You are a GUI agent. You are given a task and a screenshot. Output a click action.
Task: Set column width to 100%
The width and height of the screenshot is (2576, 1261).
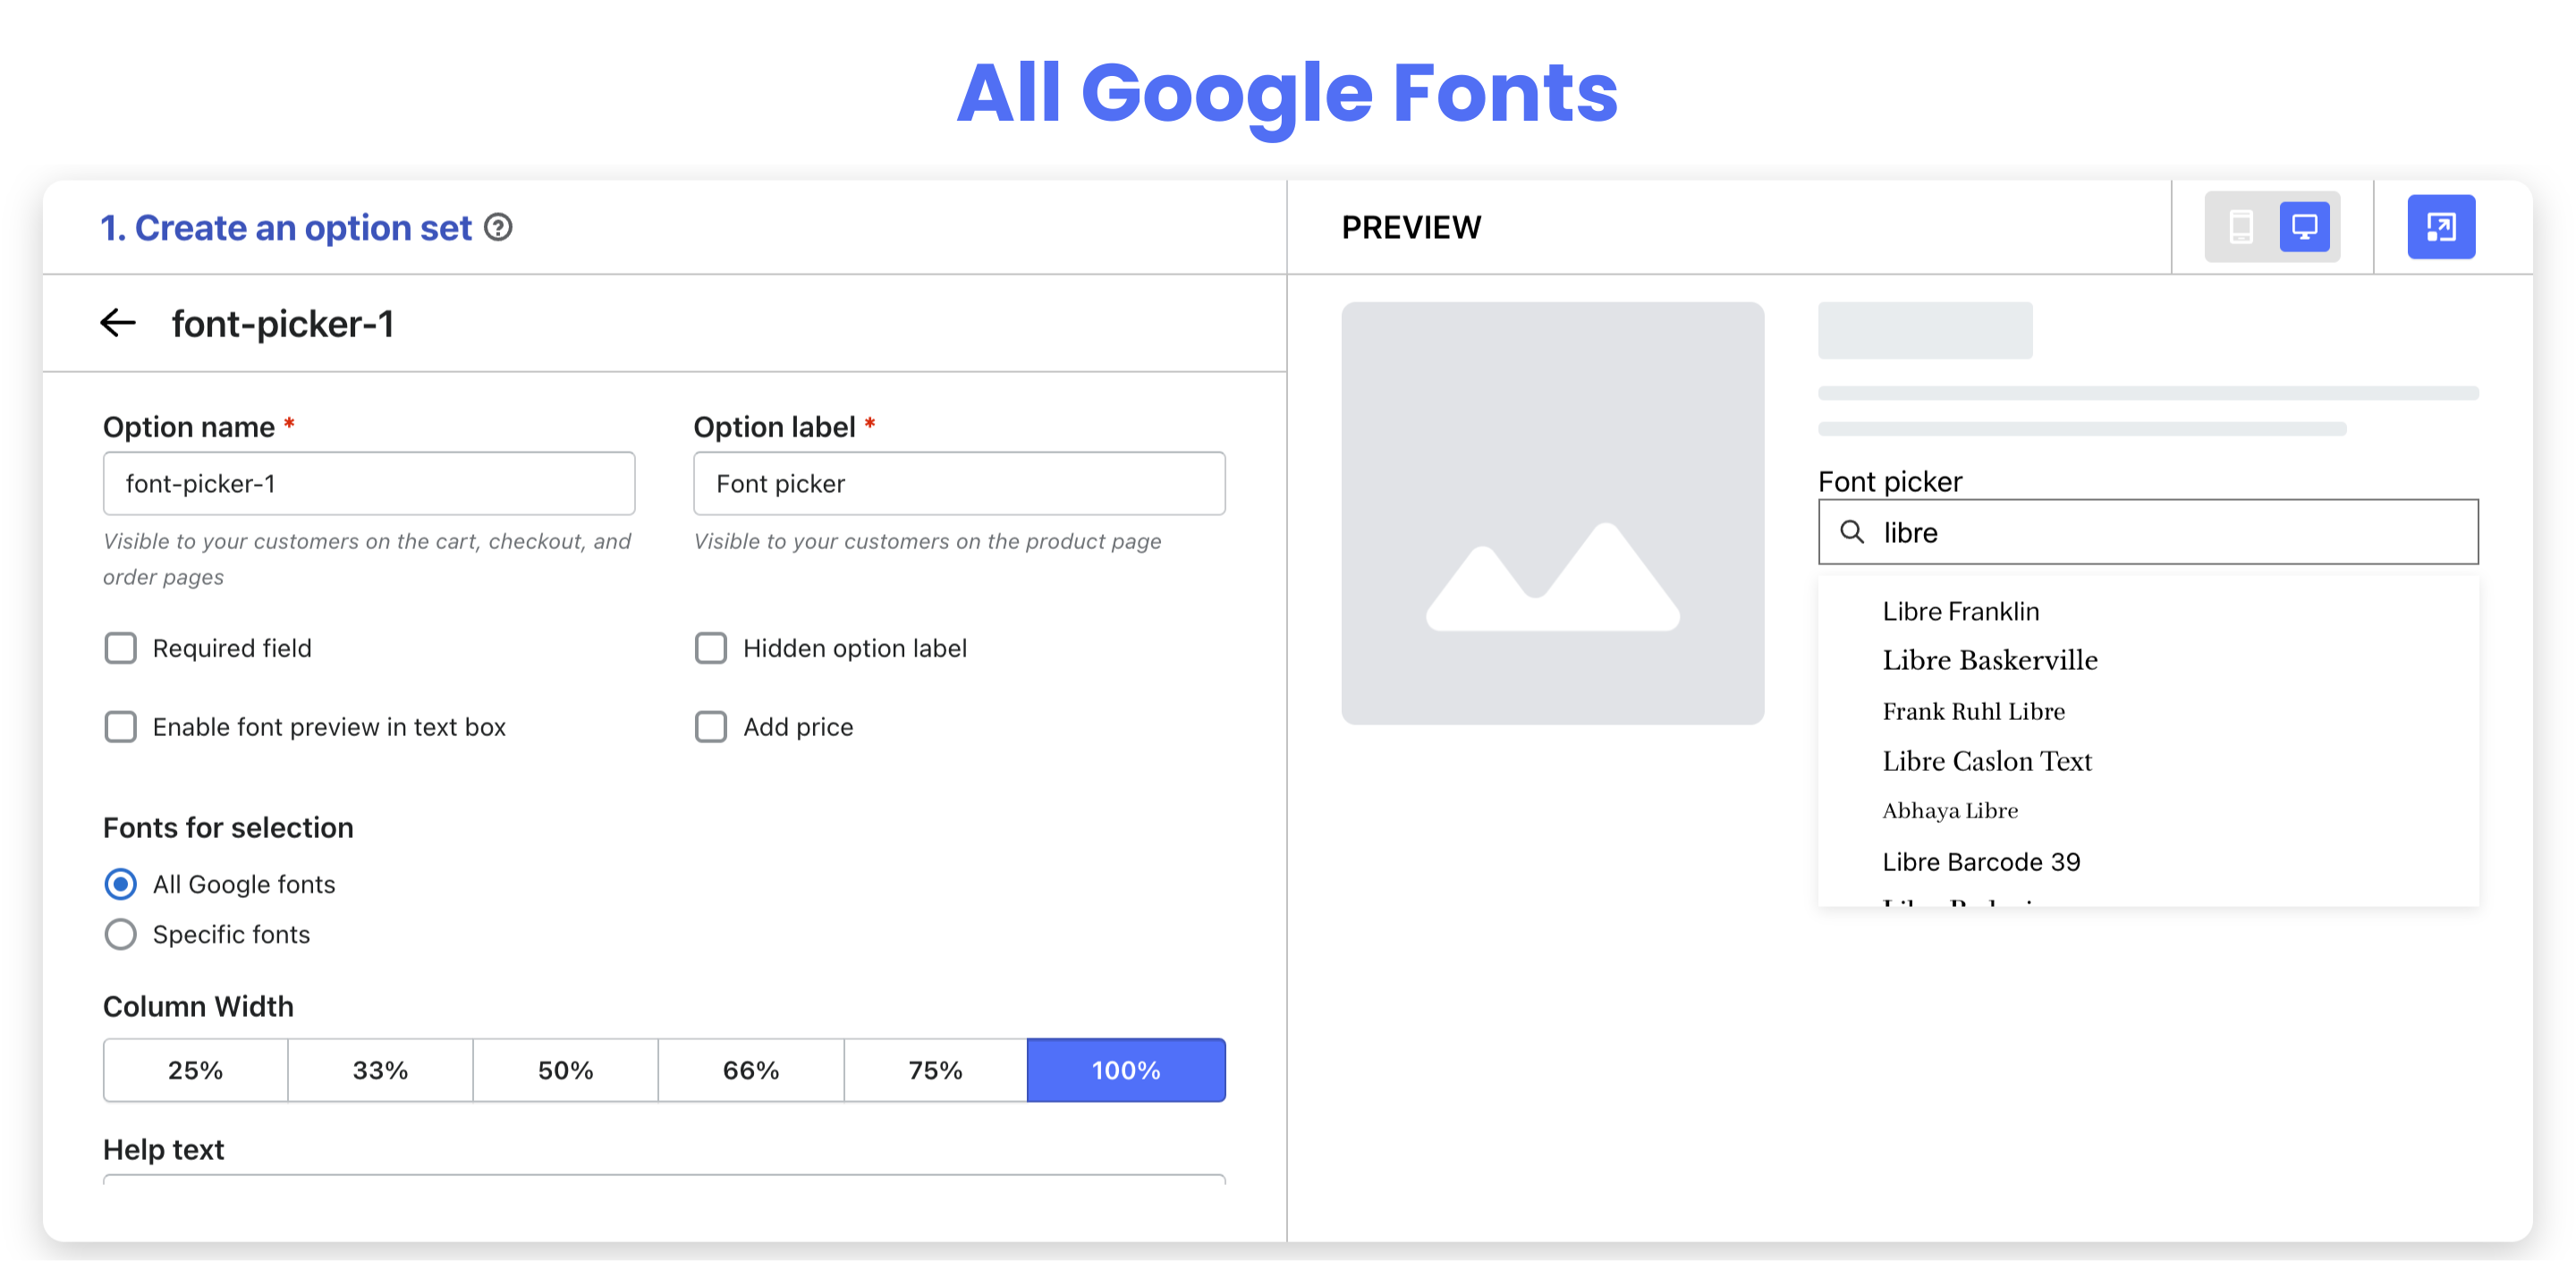[x=1126, y=1070]
